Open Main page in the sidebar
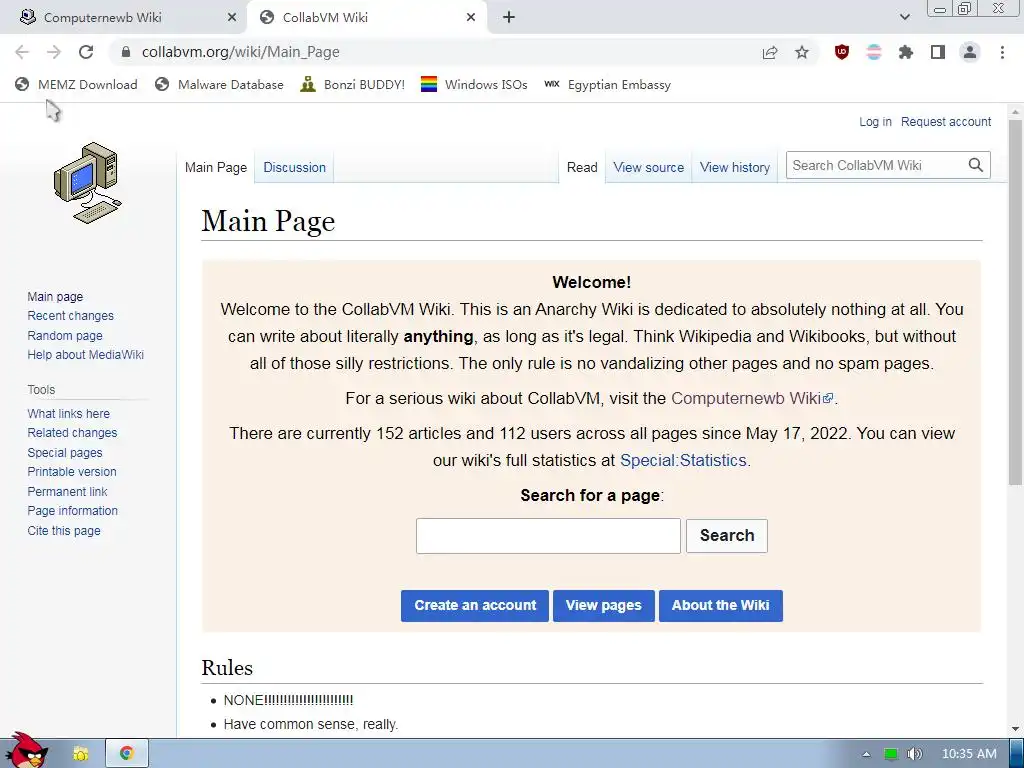Screen dimensions: 1024x768 tap(55, 296)
